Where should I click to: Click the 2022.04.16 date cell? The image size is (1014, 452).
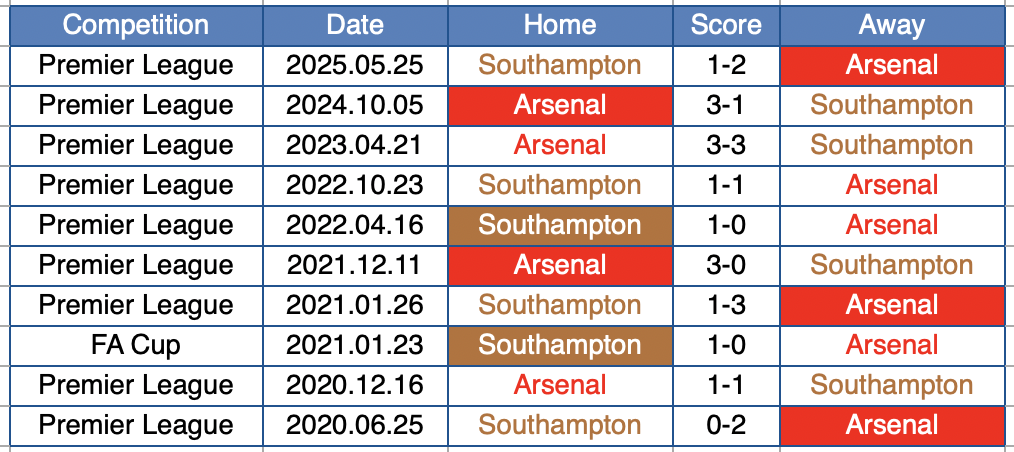pos(355,225)
